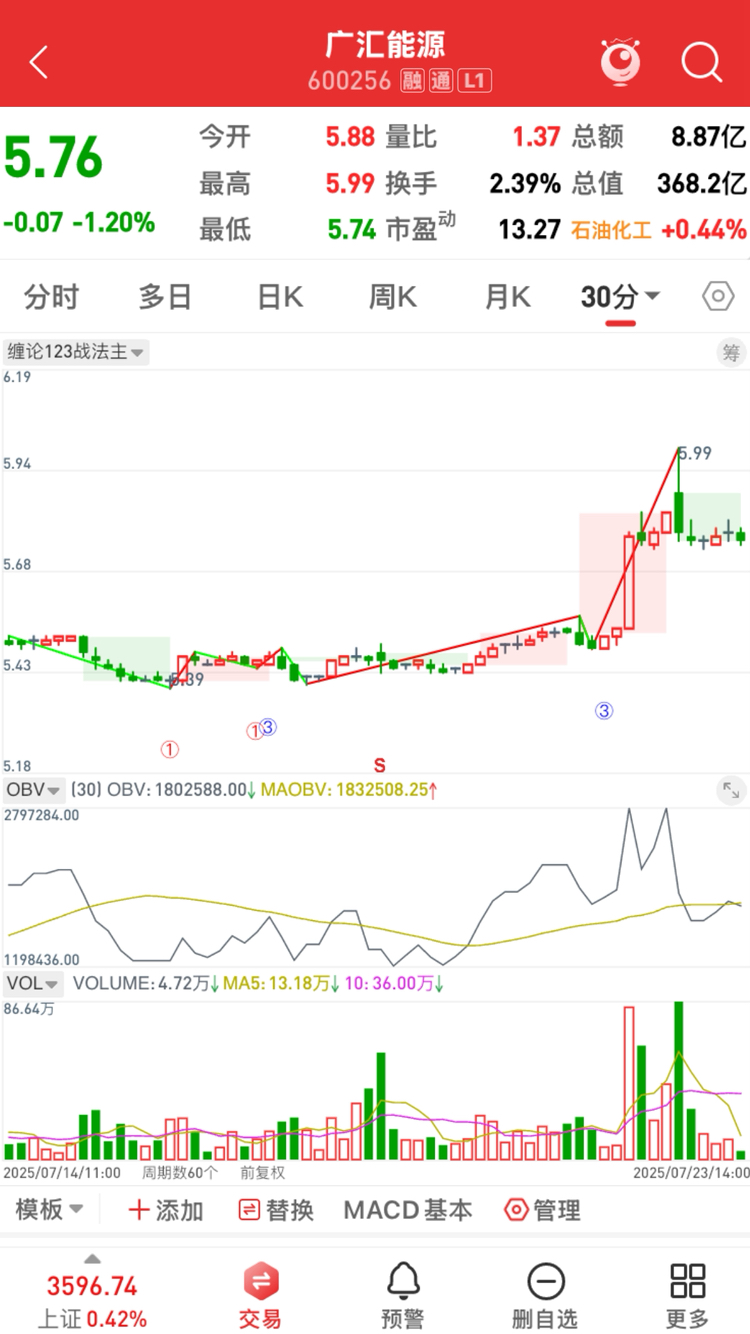Click the 替换 replace indicator icon

pyautogui.click(x=249, y=1210)
